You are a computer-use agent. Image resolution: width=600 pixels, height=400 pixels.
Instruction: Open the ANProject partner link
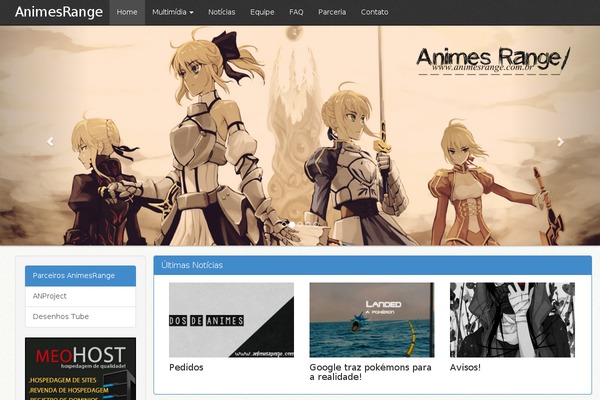coord(80,296)
